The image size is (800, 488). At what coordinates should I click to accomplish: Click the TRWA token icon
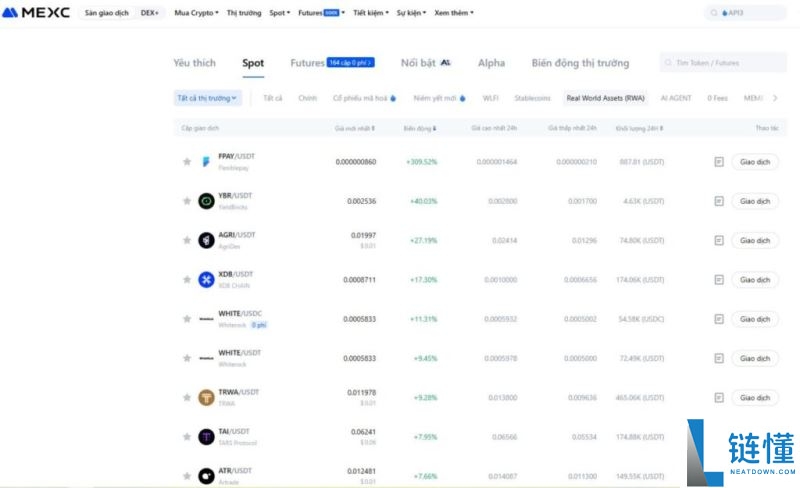tap(206, 397)
